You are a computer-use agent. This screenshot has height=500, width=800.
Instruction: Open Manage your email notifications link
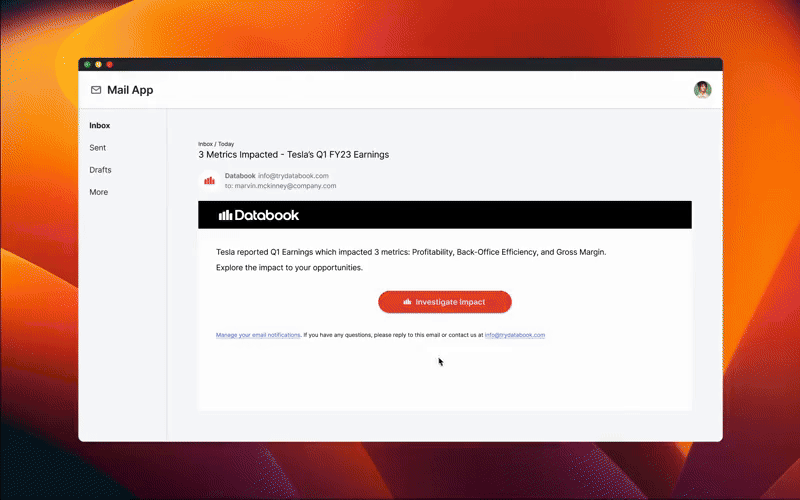258,335
